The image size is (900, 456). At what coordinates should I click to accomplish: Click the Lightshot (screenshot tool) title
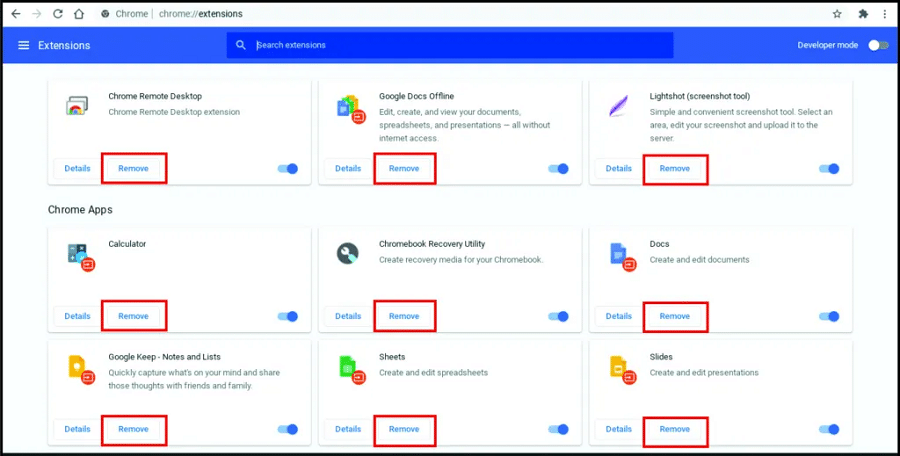pos(700,96)
